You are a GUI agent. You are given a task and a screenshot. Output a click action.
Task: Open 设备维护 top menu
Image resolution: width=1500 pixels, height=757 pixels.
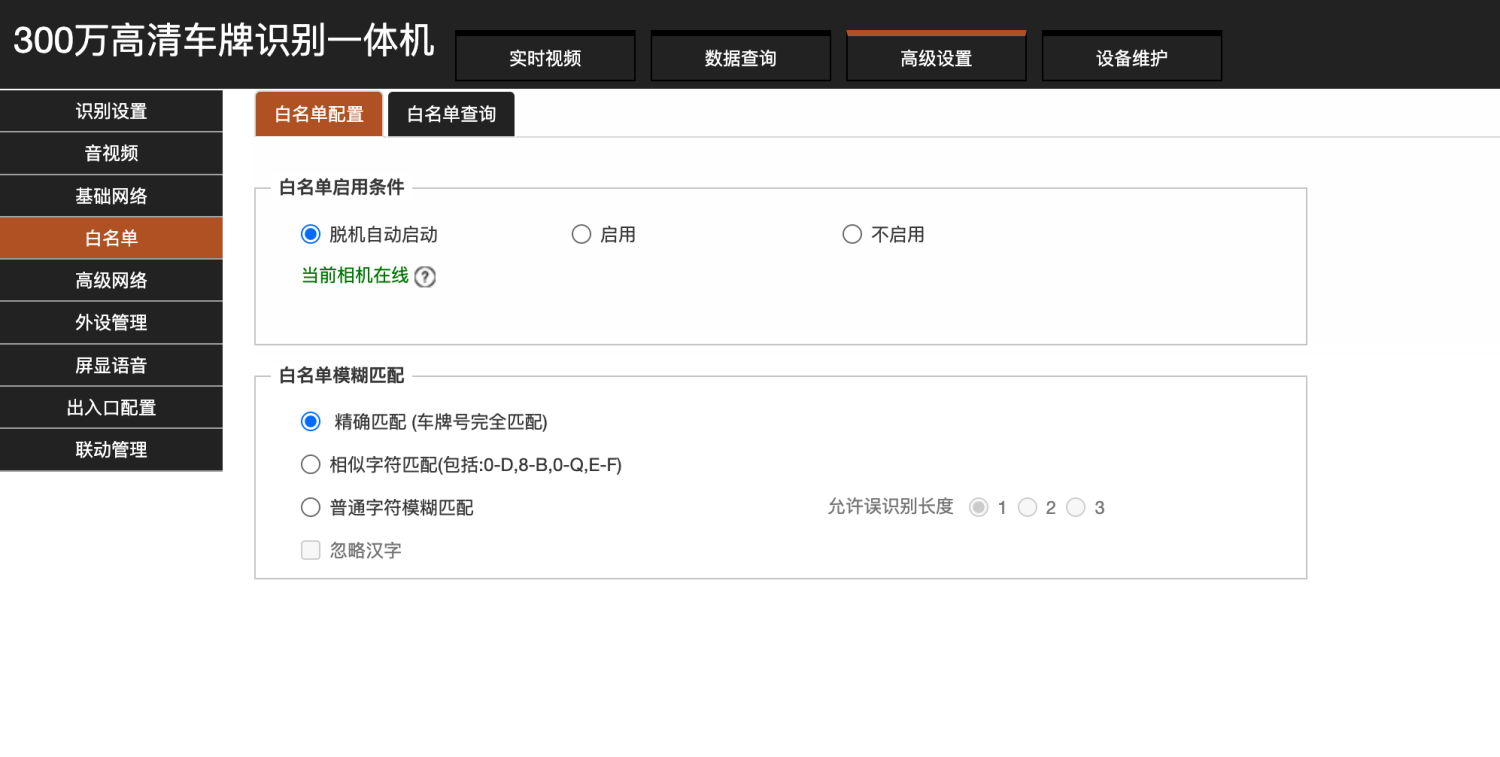tap(1131, 58)
